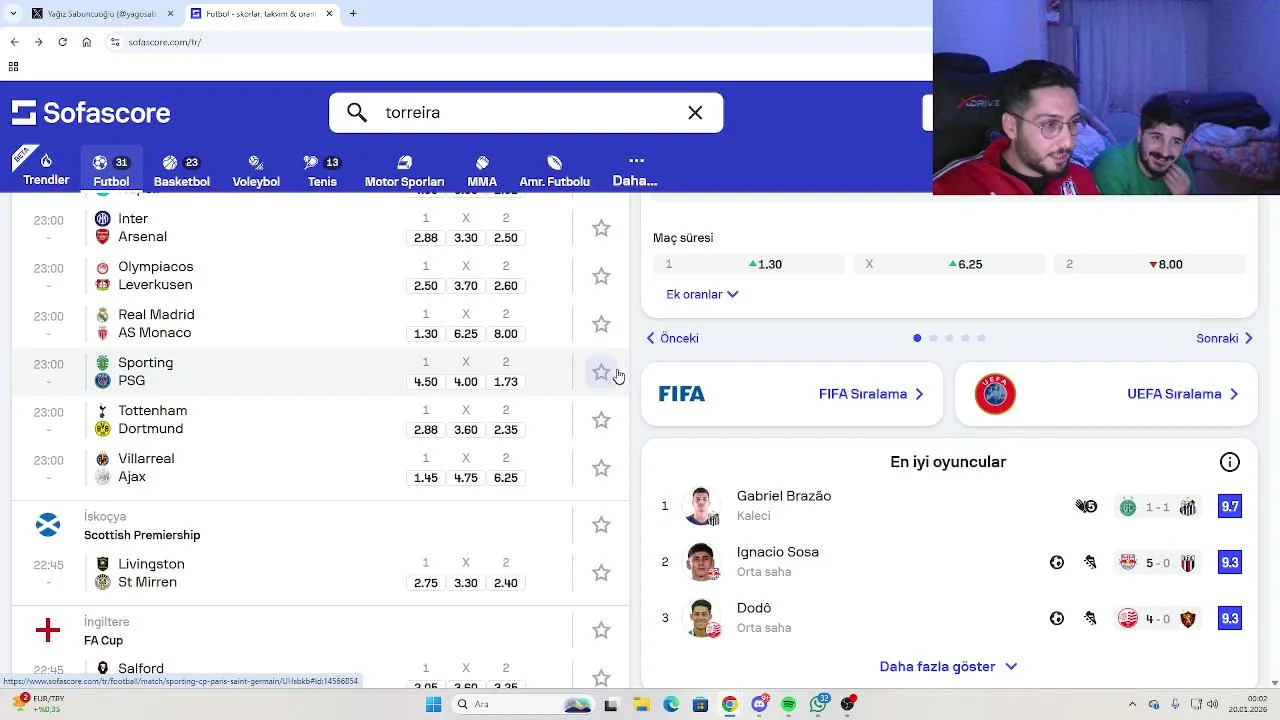
Task: Click the search magnifier icon
Action: (357, 113)
